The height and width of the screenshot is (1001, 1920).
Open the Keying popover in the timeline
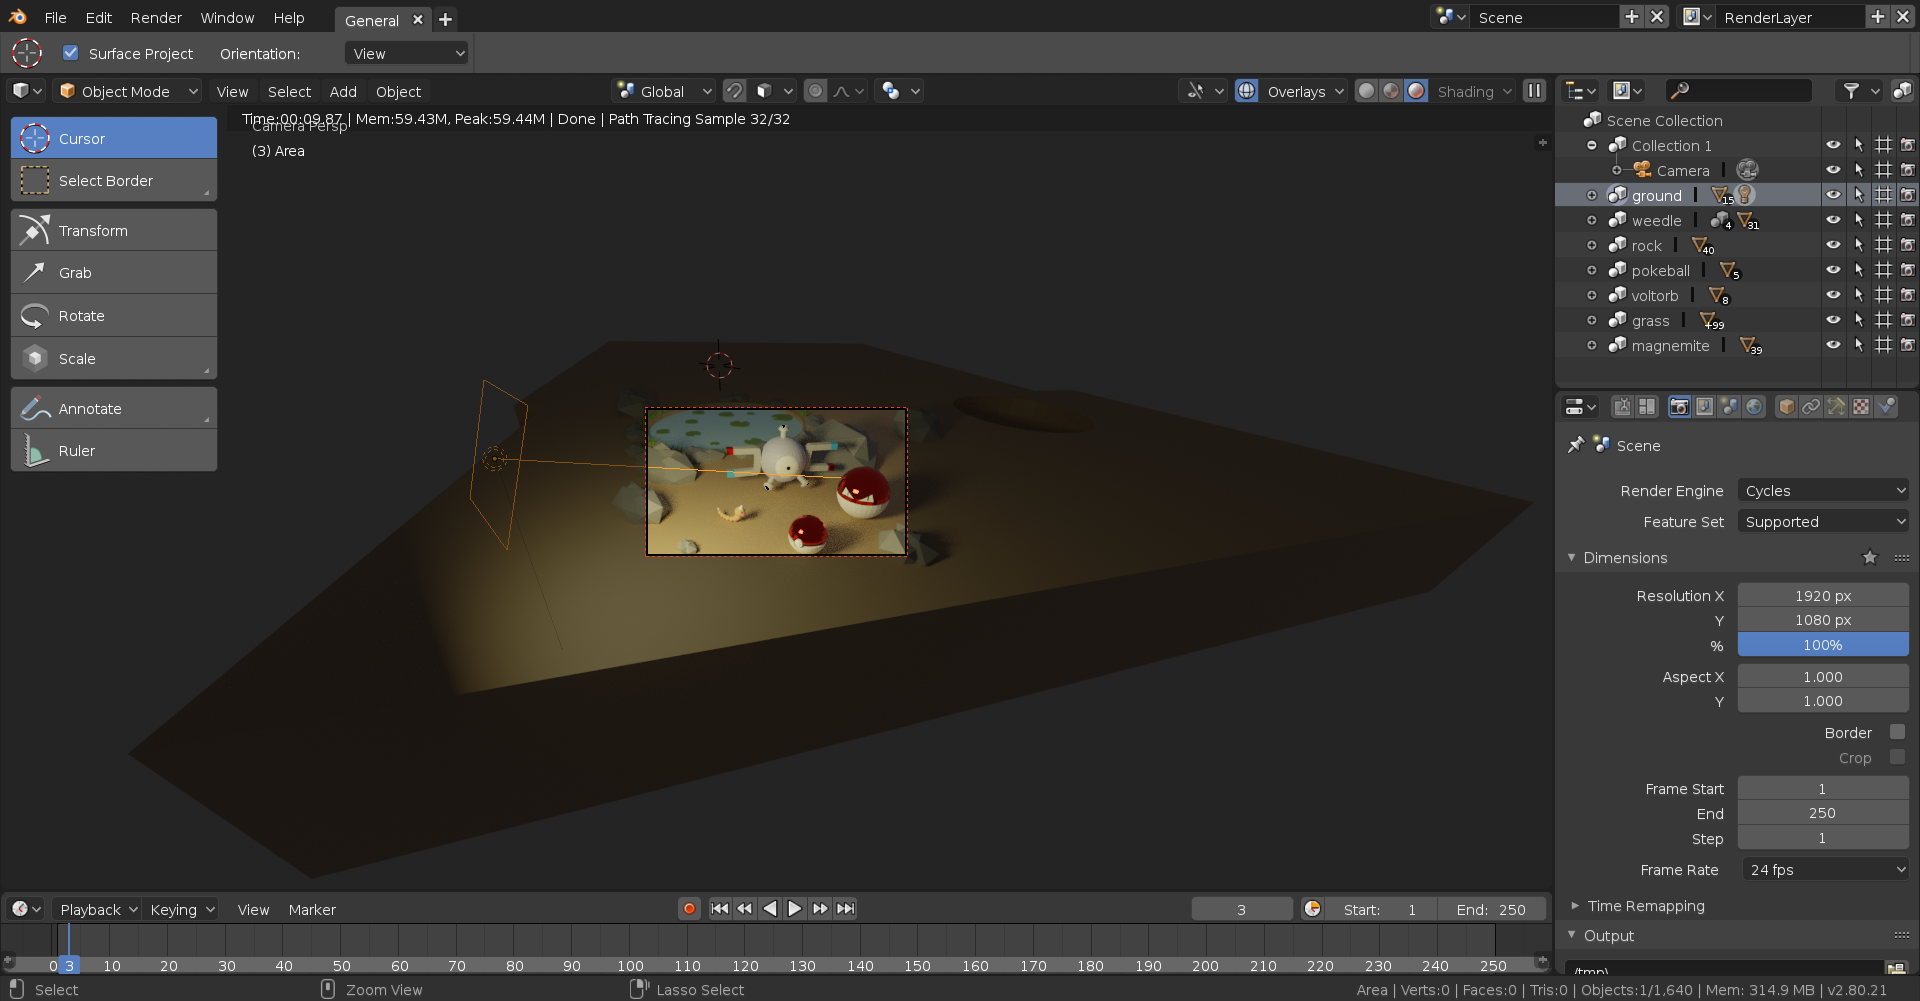point(181,909)
